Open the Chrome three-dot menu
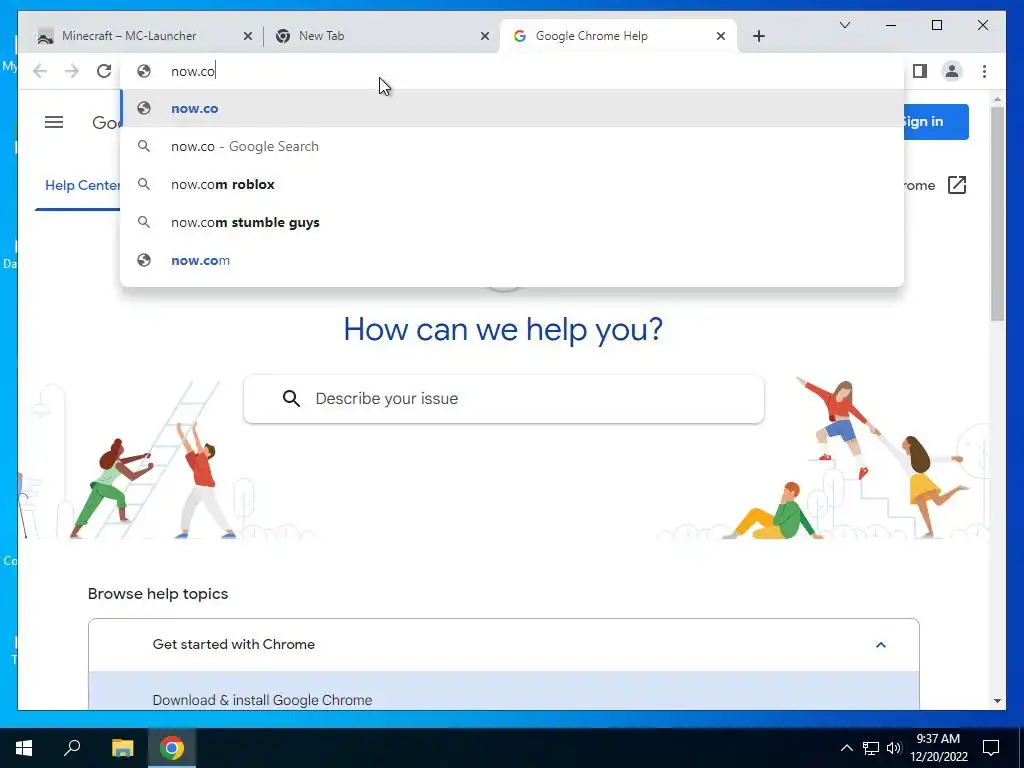The width and height of the screenshot is (1024, 768). tap(984, 71)
